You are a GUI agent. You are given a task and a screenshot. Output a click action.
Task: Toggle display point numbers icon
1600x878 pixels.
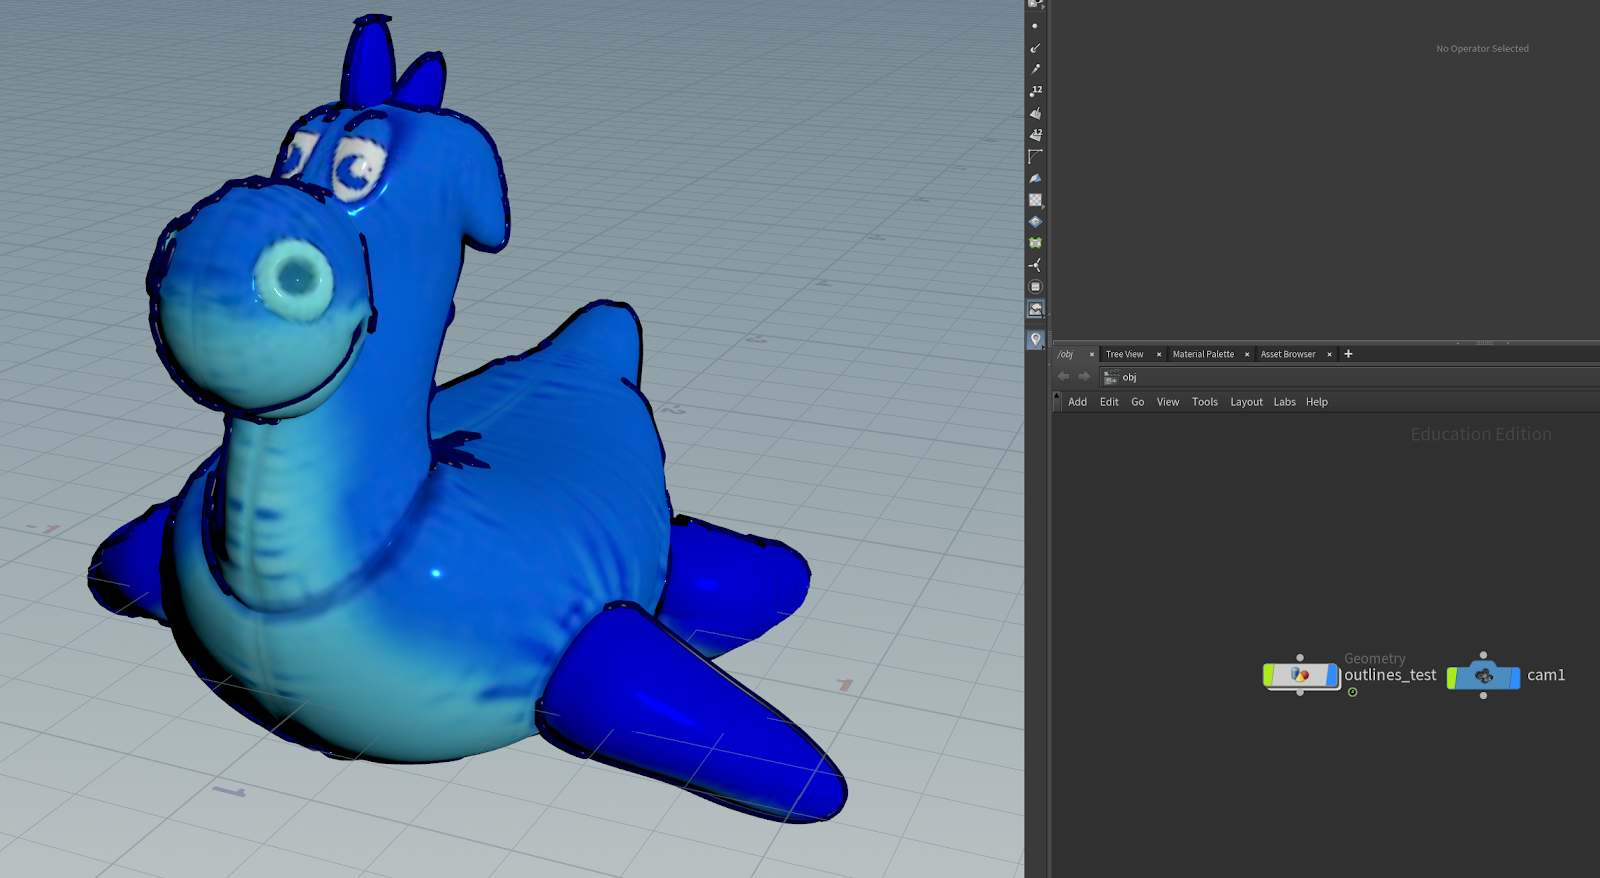click(x=1035, y=91)
